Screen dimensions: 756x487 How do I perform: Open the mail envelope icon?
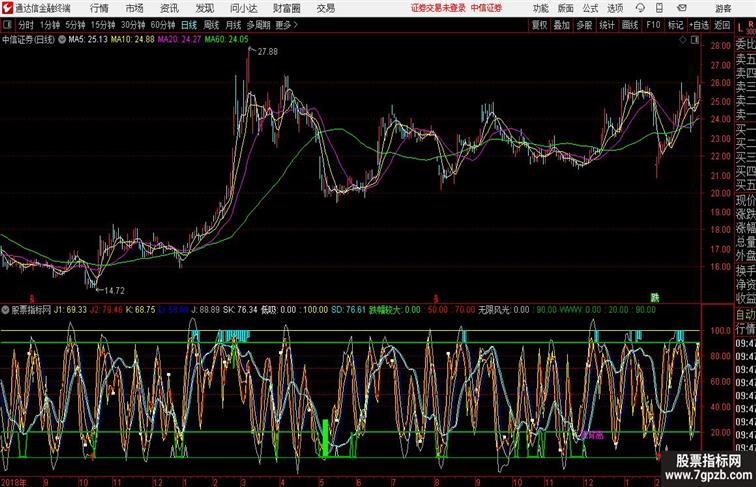(x=682, y=8)
